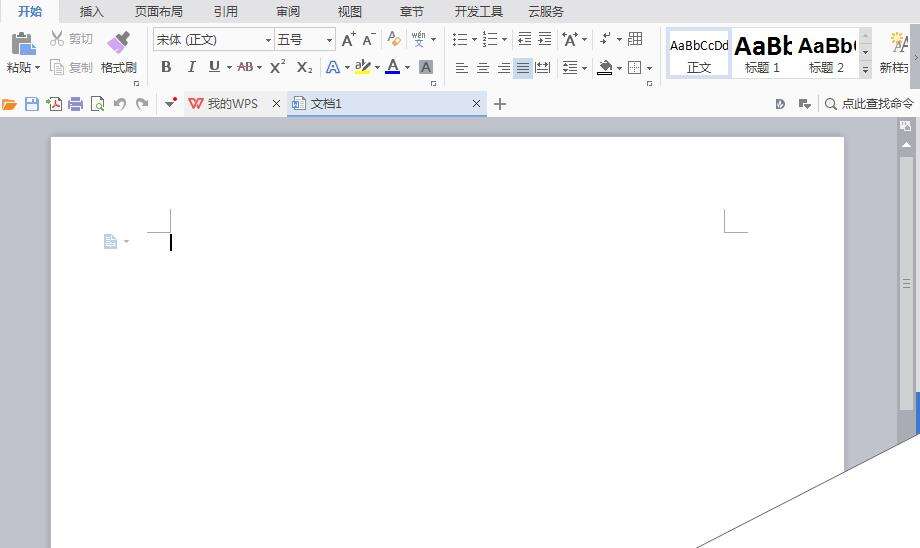
Task: Align text left
Action: (x=462, y=68)
